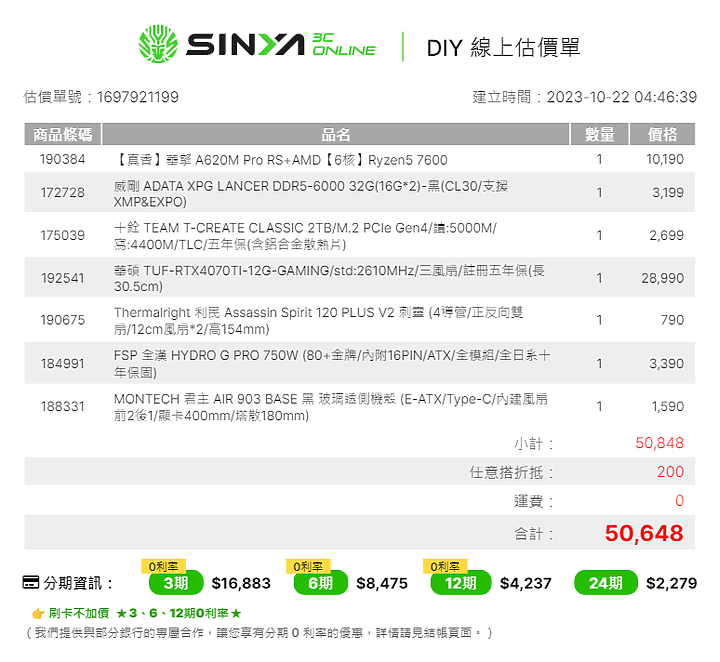Click price 3,390
This screenshot has width=720, height=662.
(666, 364)
